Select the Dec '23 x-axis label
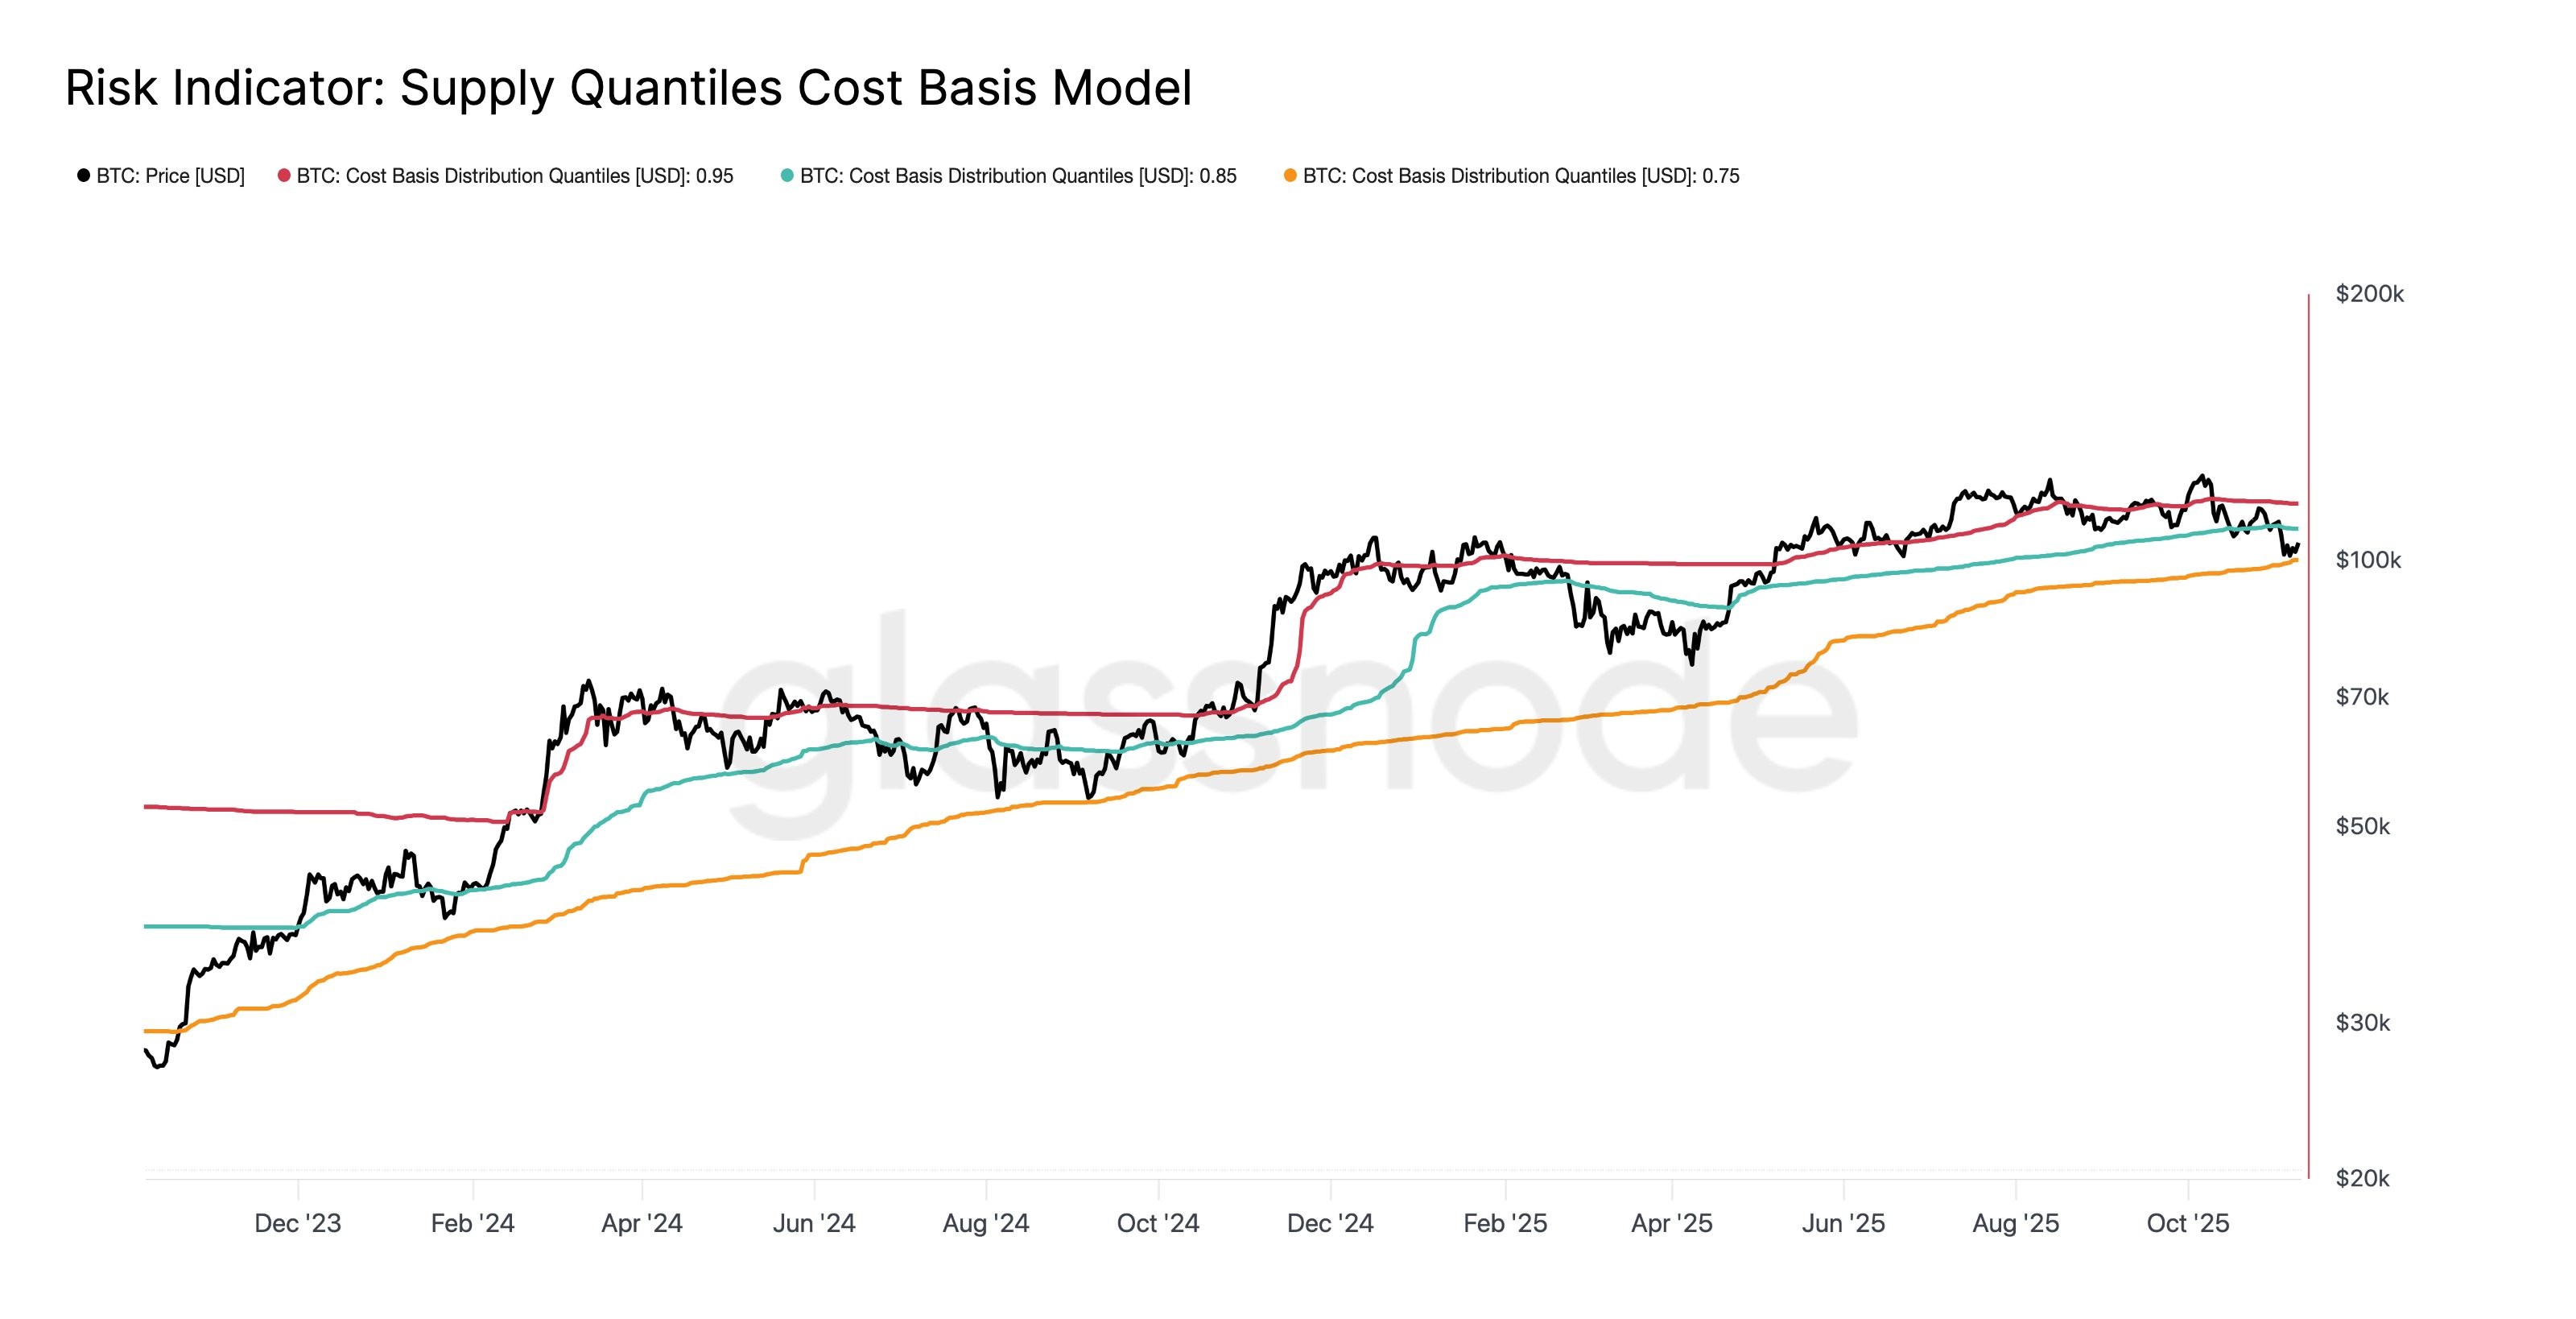This screenshot has width=2576, height=1319. tap(298, 1223)
